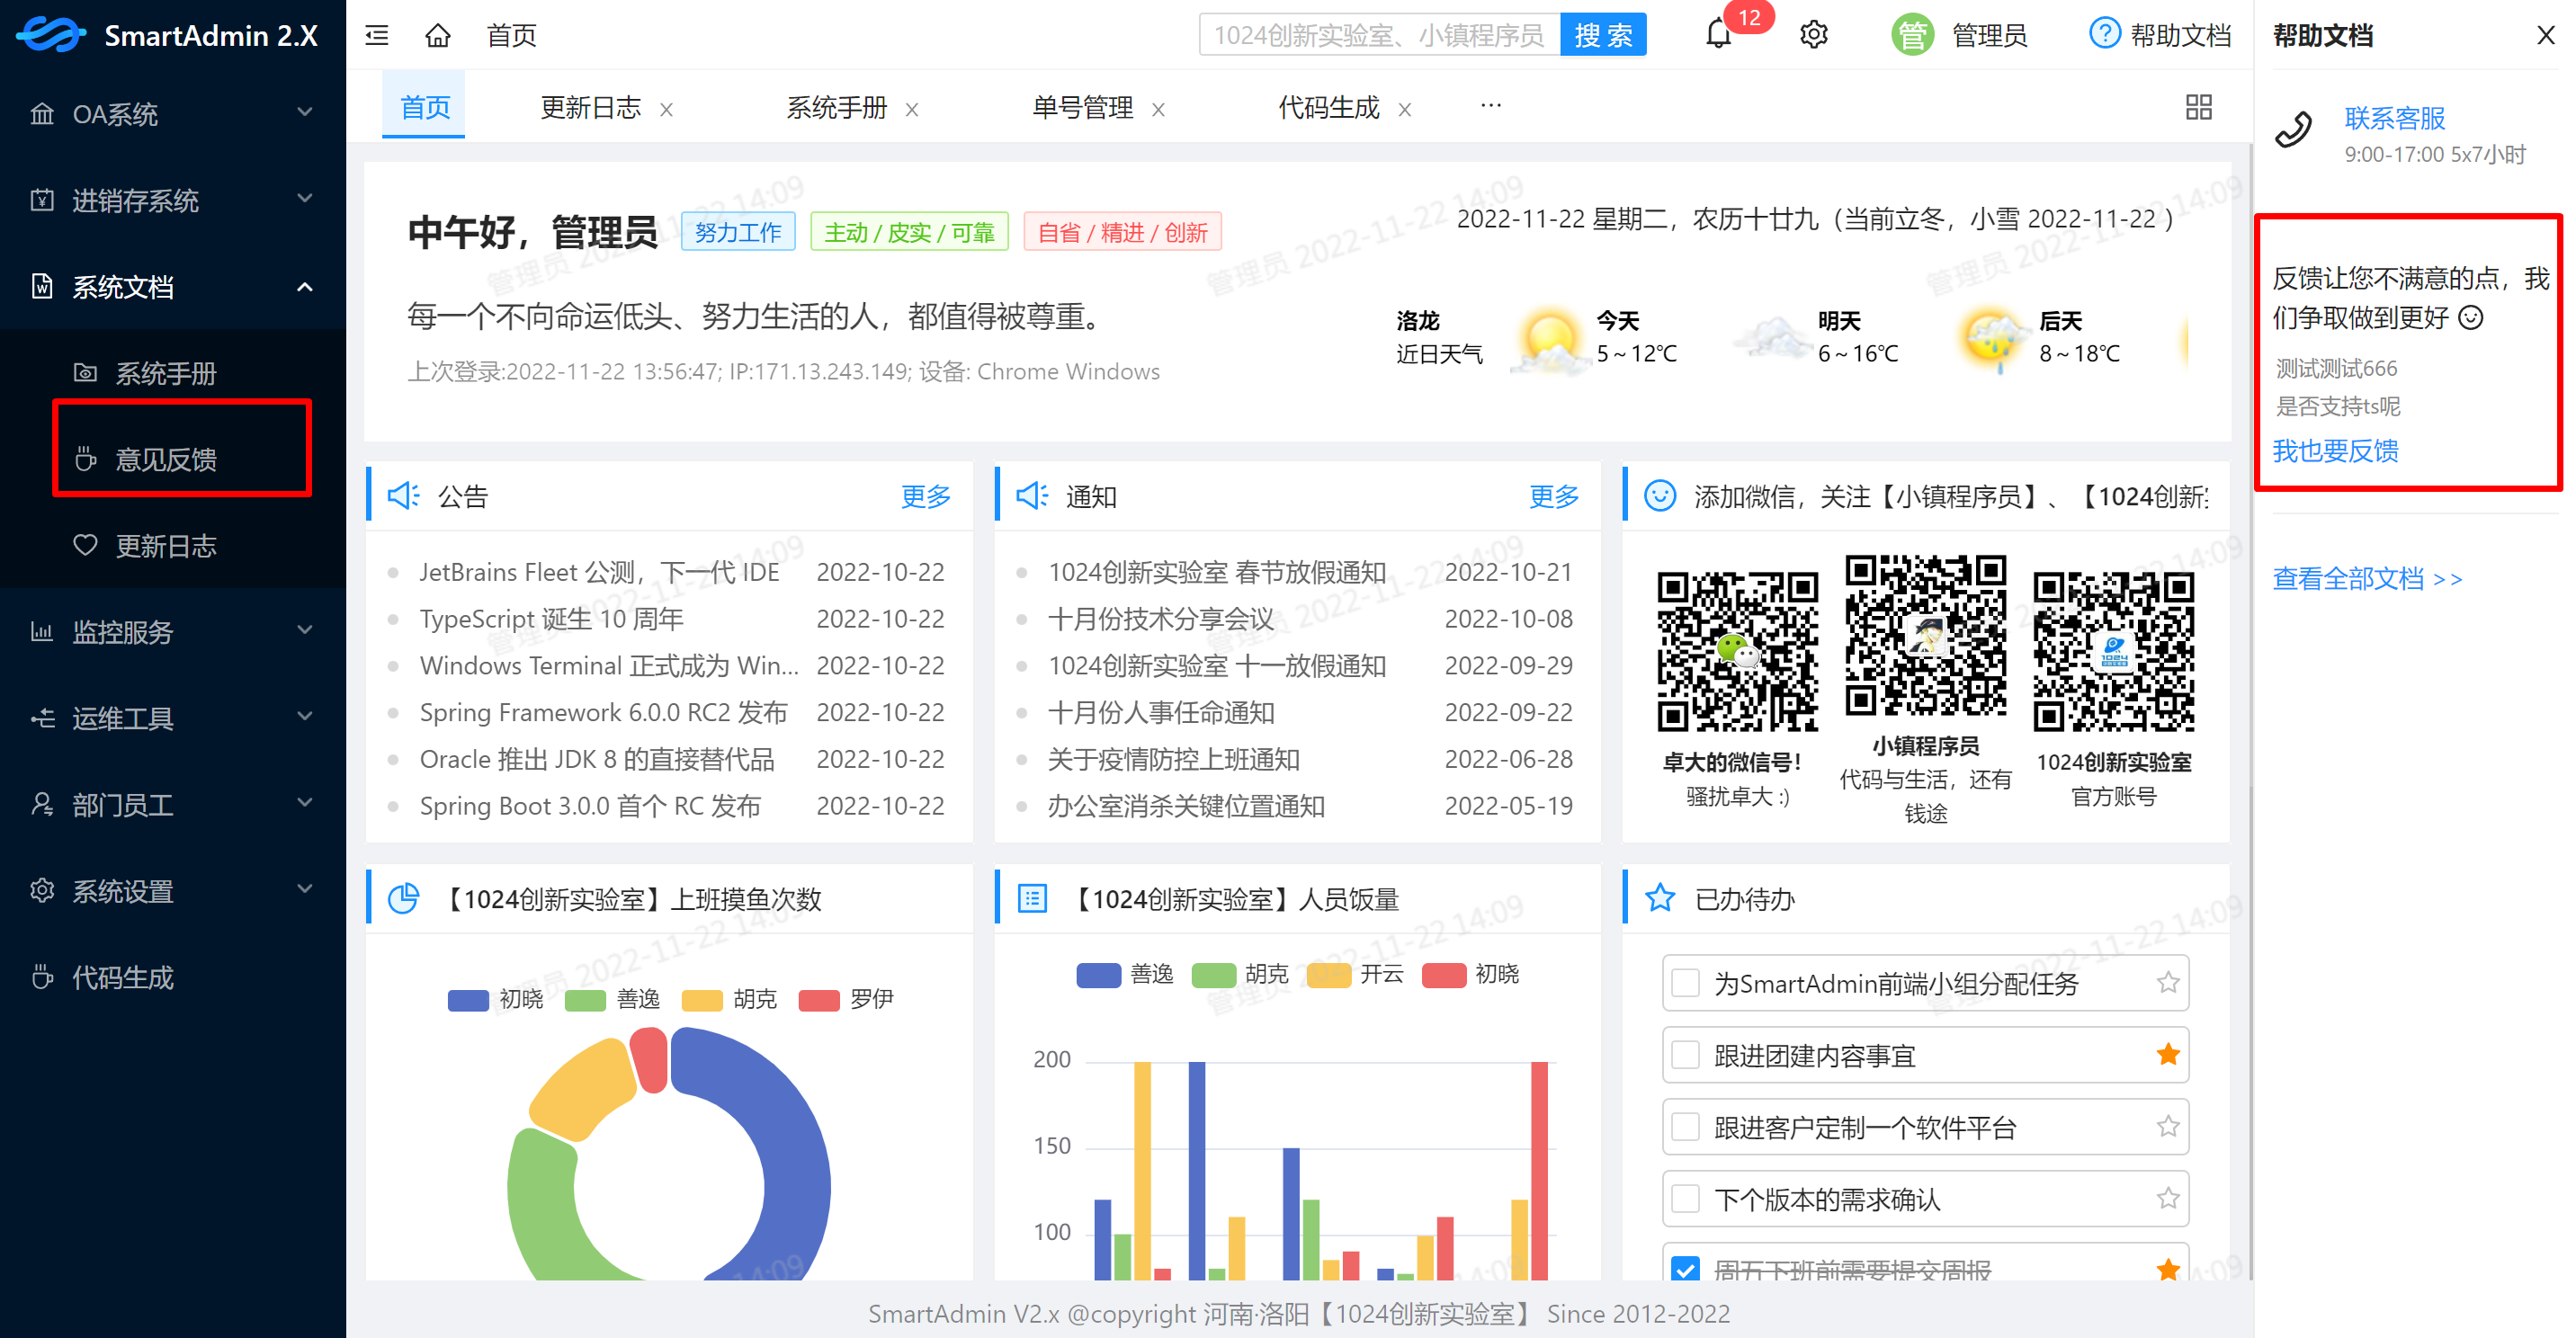Switch to the 系统手册 tab
The height and width of the screenshot is (1338, 2576).
tap(837, 107)
